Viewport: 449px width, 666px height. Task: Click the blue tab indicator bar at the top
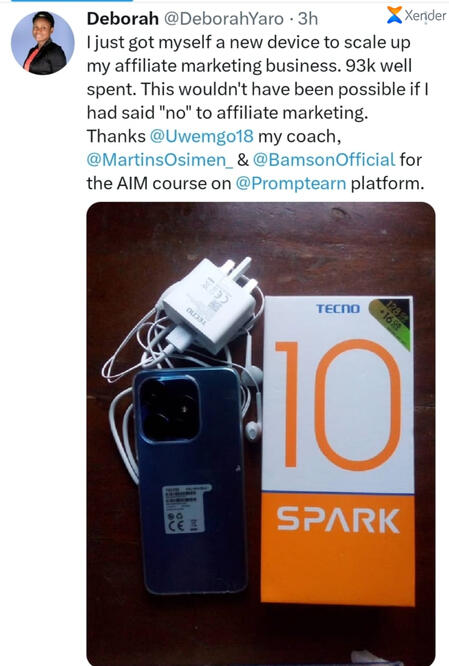point(71,1)
